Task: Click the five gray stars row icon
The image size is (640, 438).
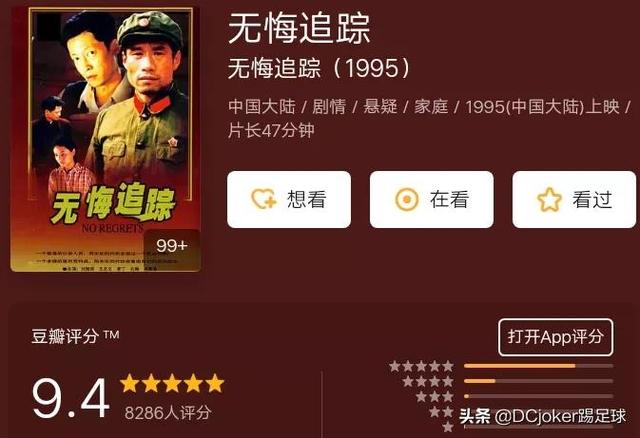Action: pos(422,366)
